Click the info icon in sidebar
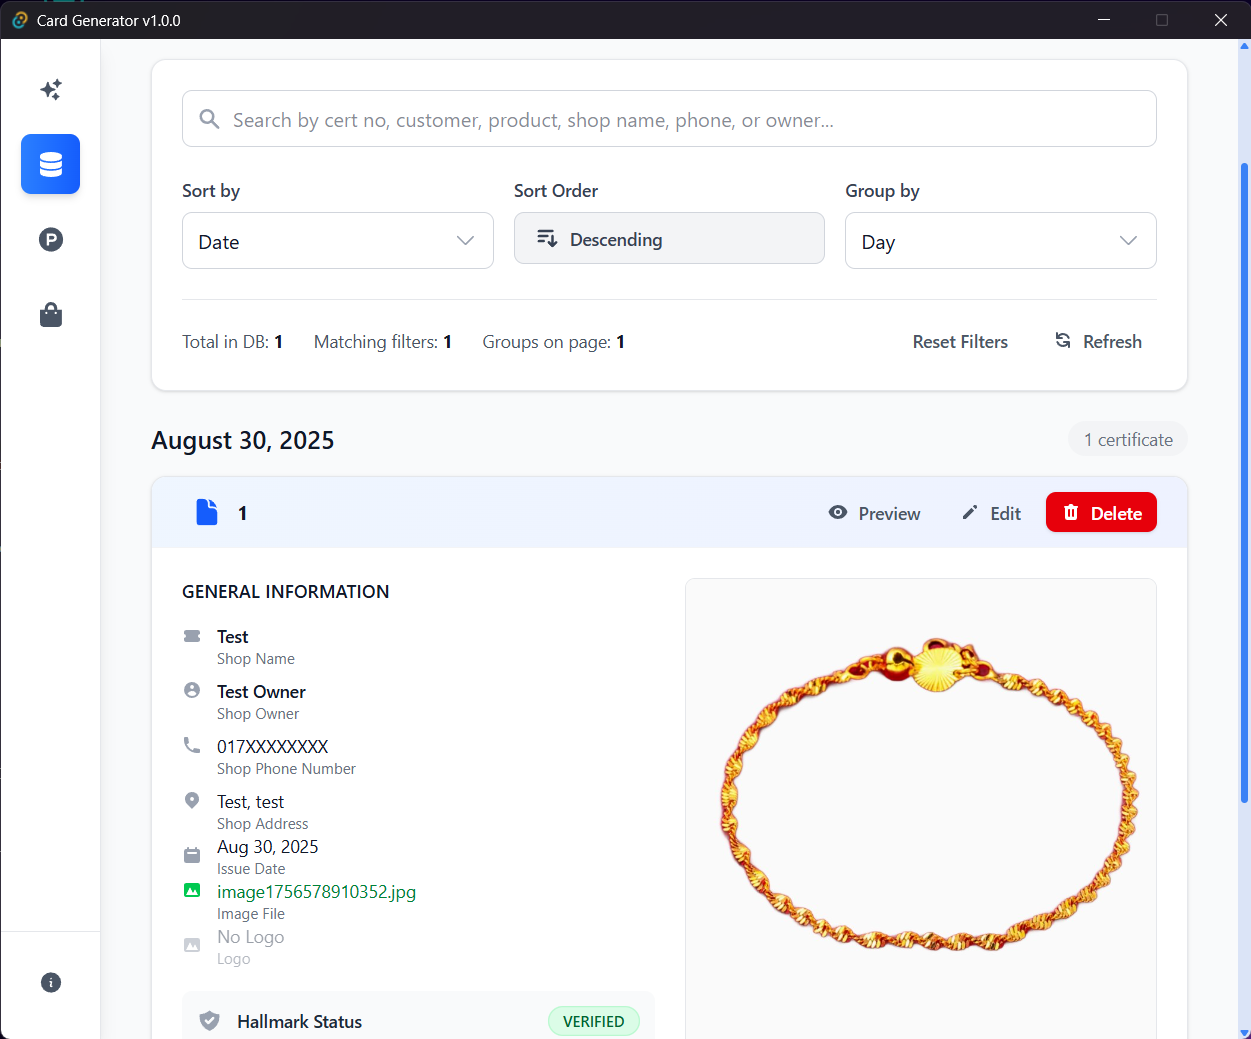Image resolution: width=1251 pixels, height=1039 pixels. (51, 982)
